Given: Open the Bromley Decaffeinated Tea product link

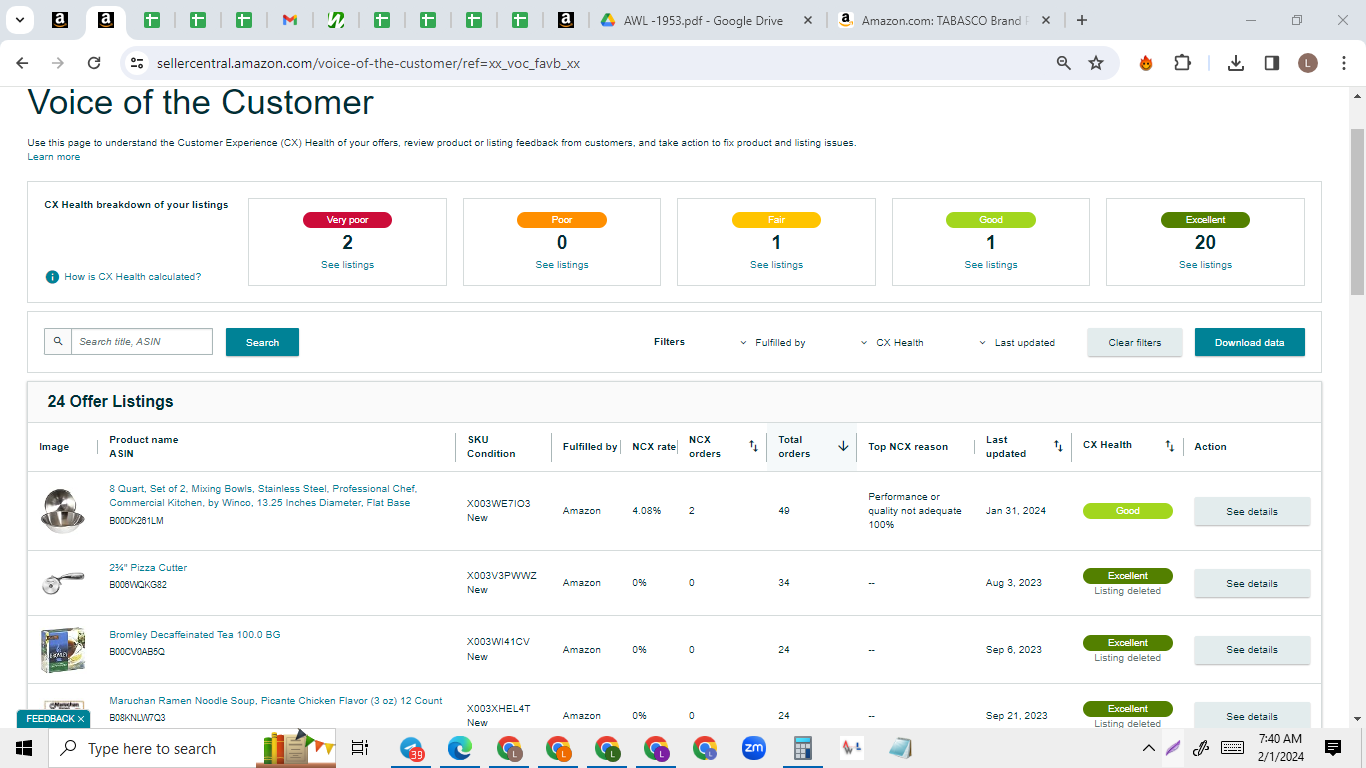Looking at the screenshot, I should [x=195, y=635].
